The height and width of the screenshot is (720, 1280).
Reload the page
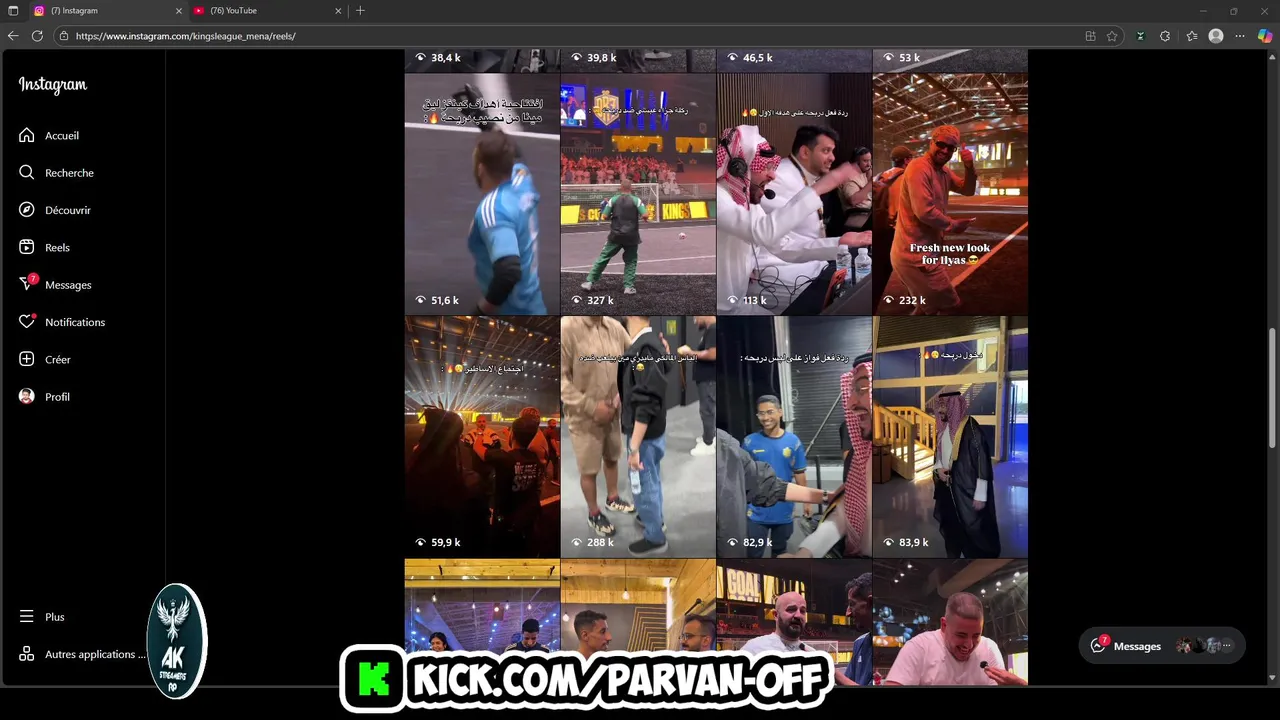coord(37,36)
